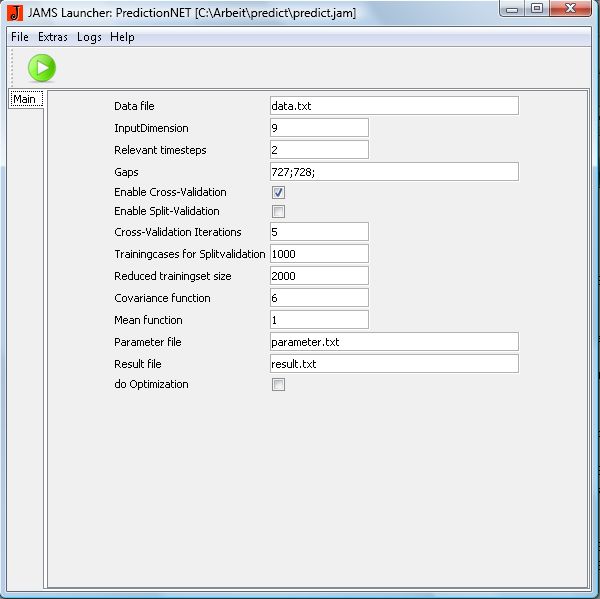
Task: Click into the Gaps text field
Action: click(394, 172)
